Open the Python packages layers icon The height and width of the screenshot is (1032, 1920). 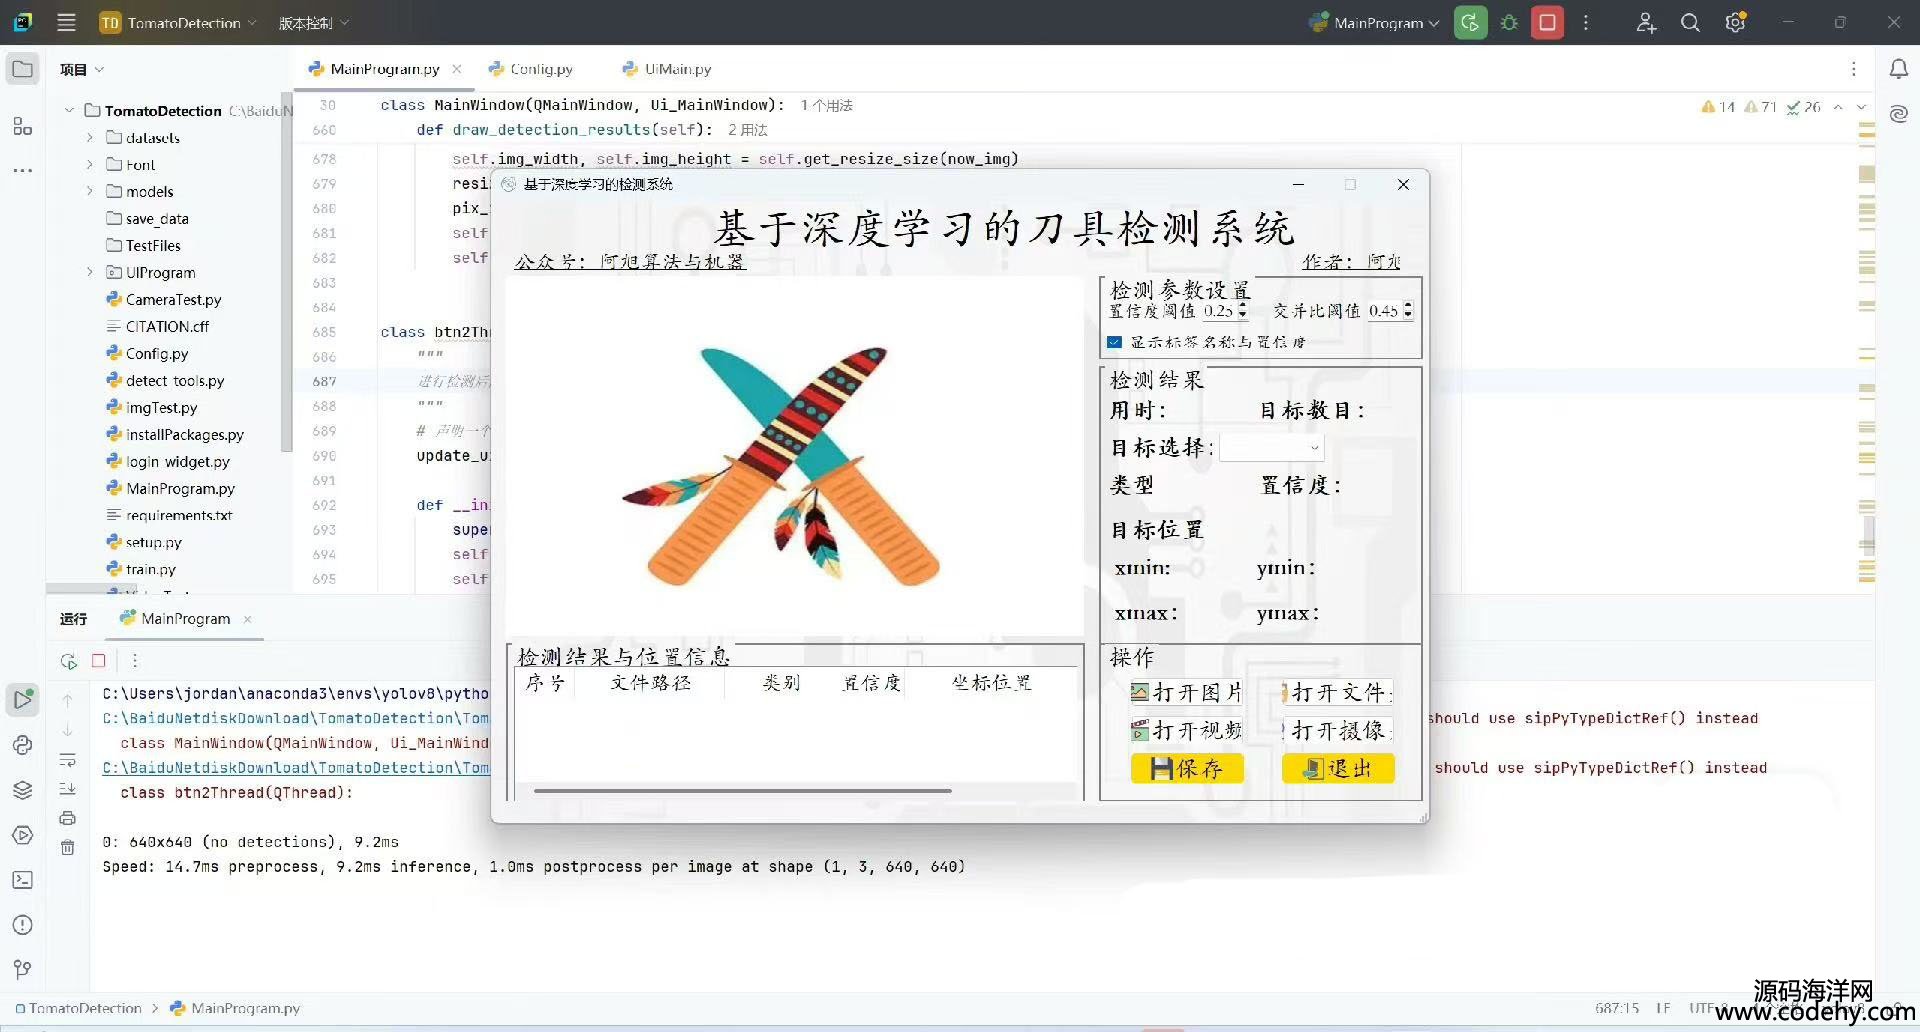click(x=23, y=790)
